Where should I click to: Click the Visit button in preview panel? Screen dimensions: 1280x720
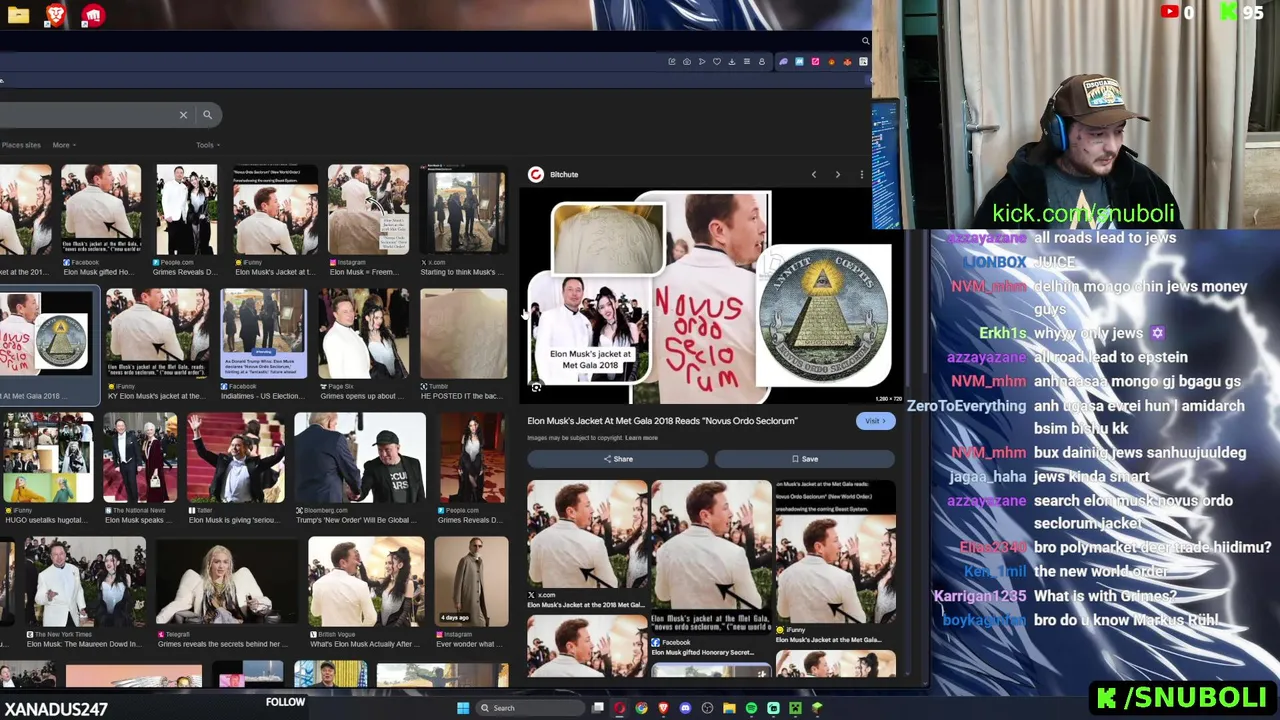tap(875, 421)
